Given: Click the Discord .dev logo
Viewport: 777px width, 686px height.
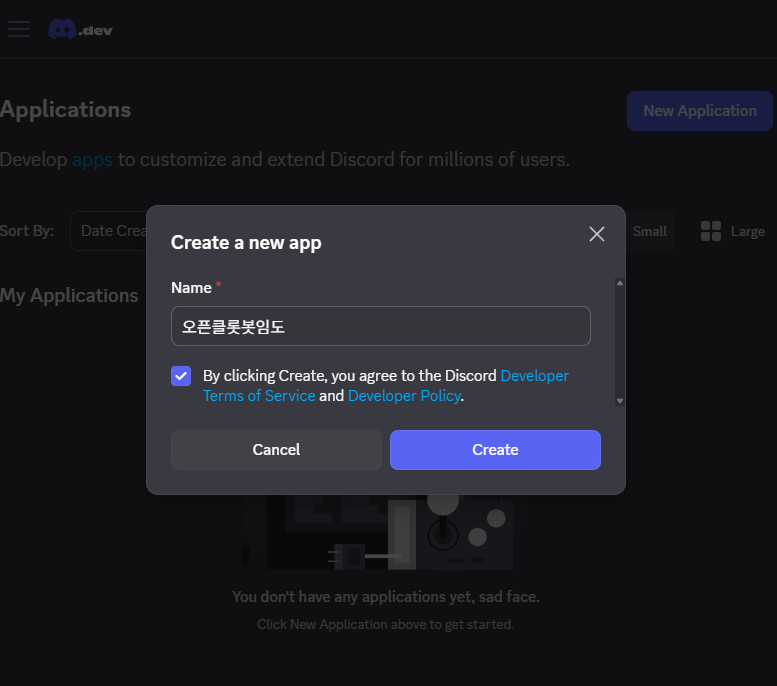Looking at the screenshot, I should point(80,29).
